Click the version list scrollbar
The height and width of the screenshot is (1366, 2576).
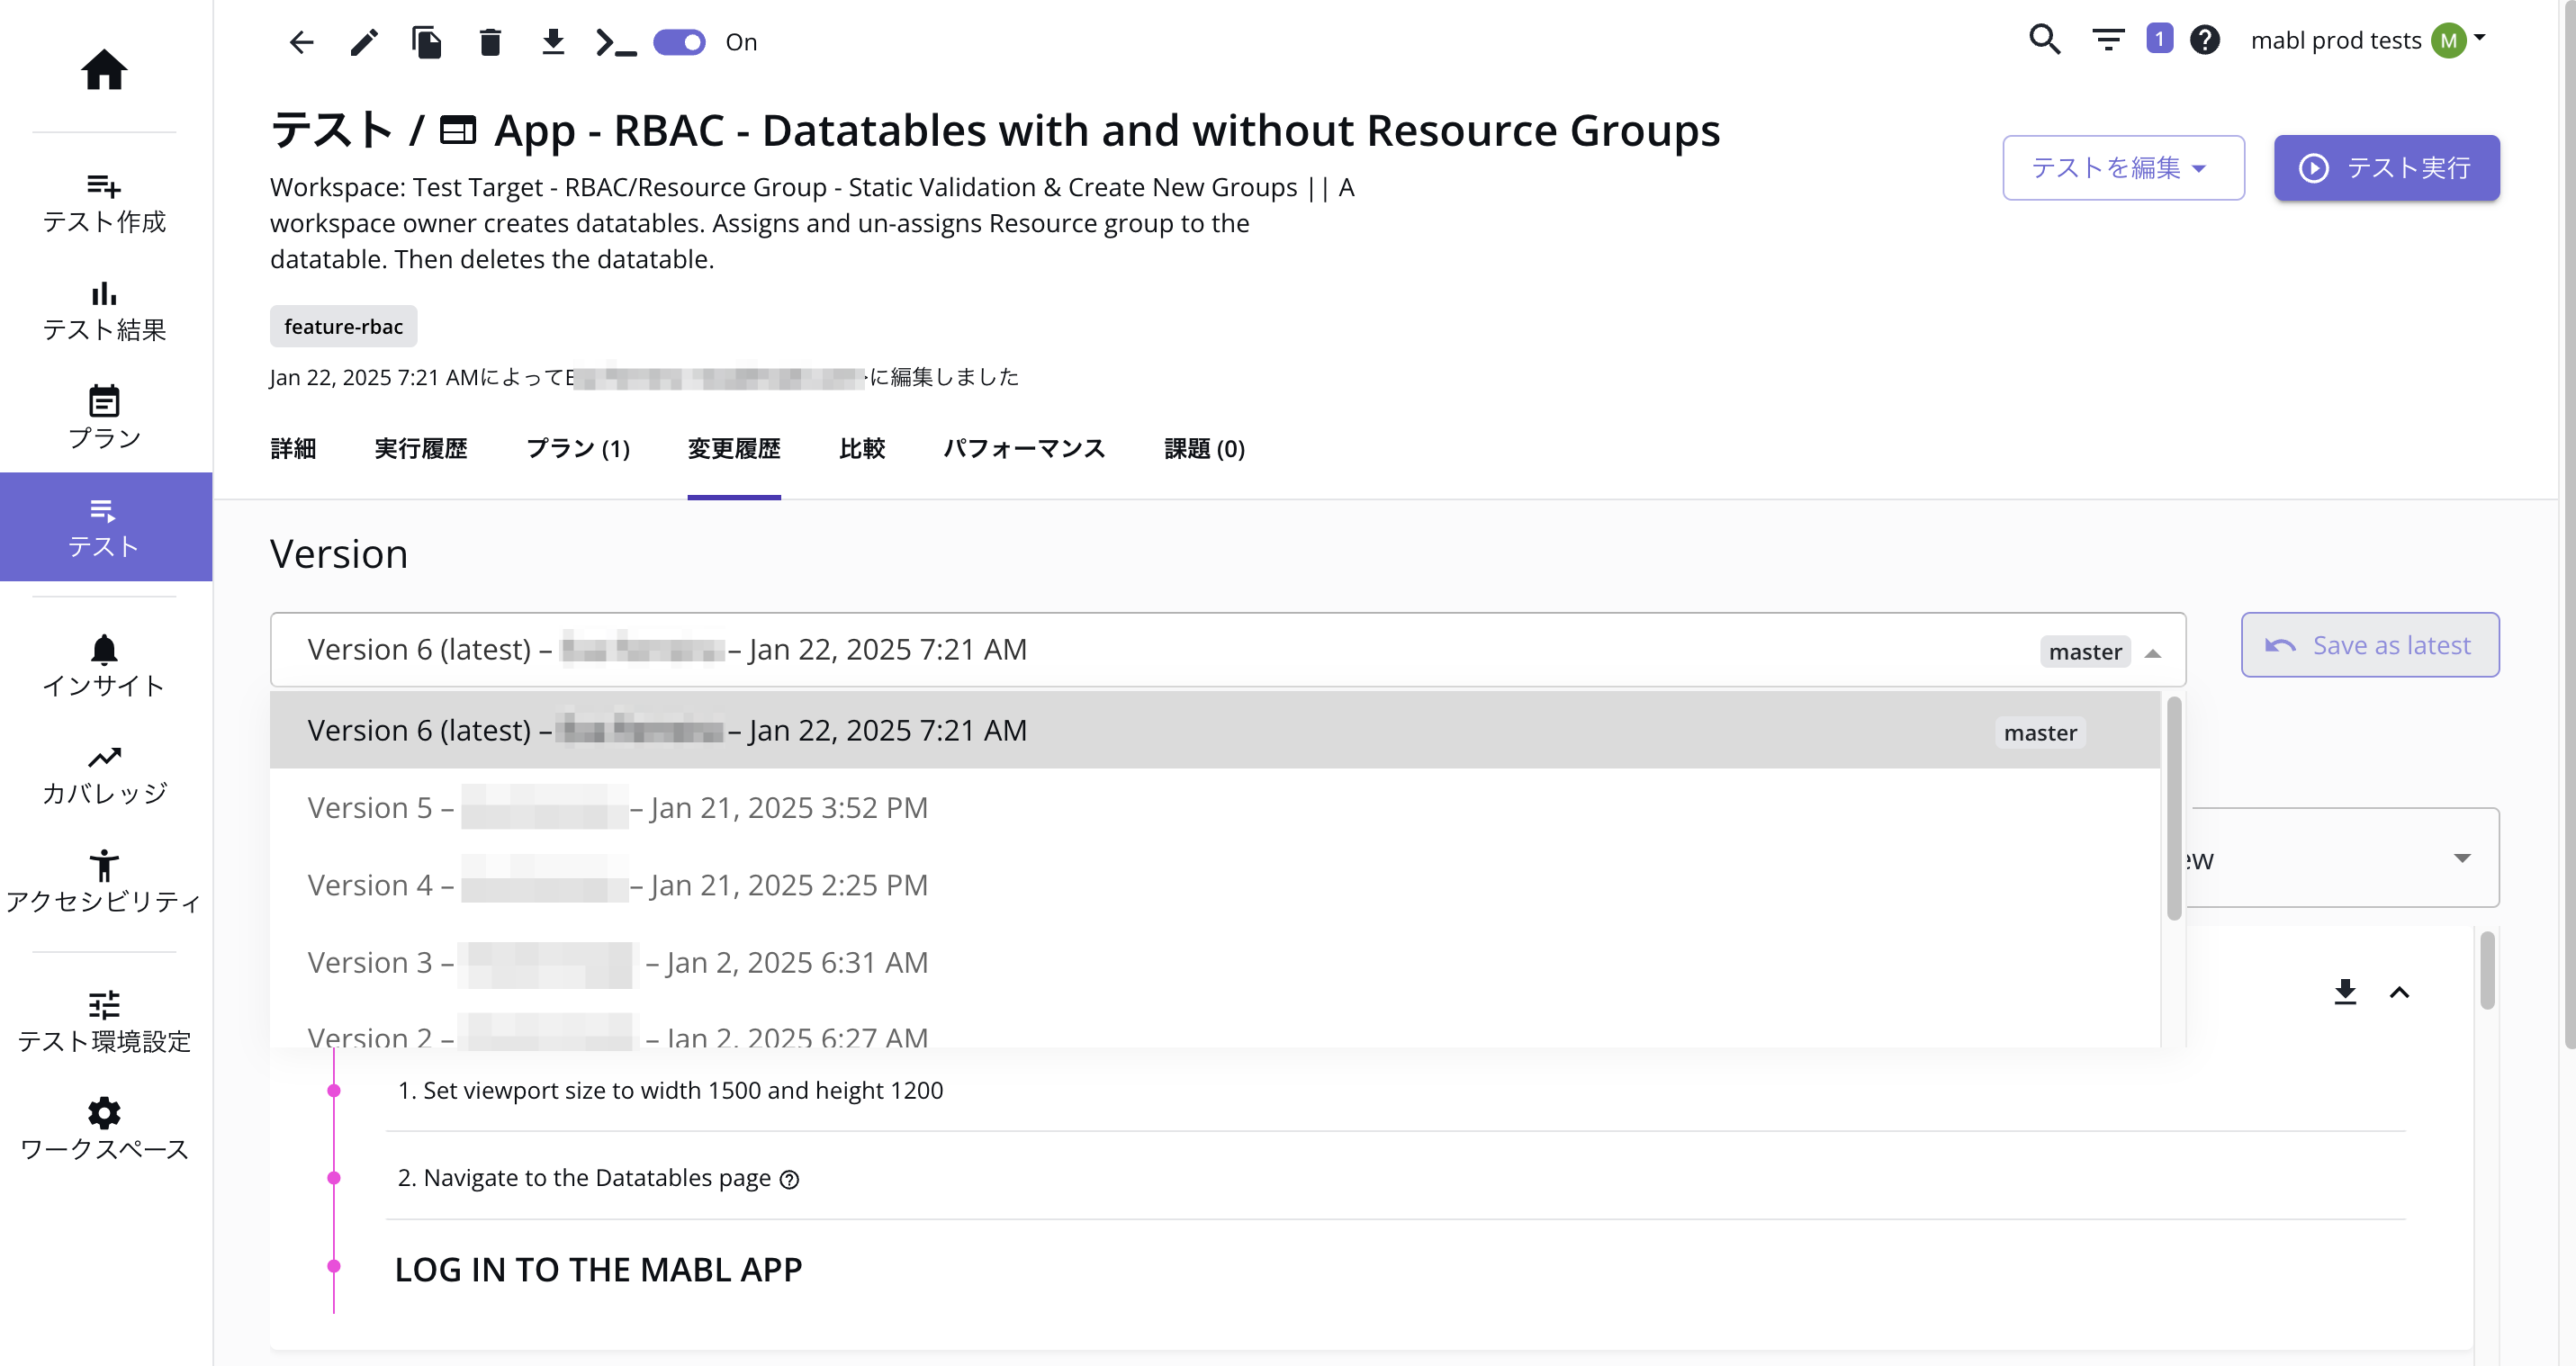pos(2173,808)
